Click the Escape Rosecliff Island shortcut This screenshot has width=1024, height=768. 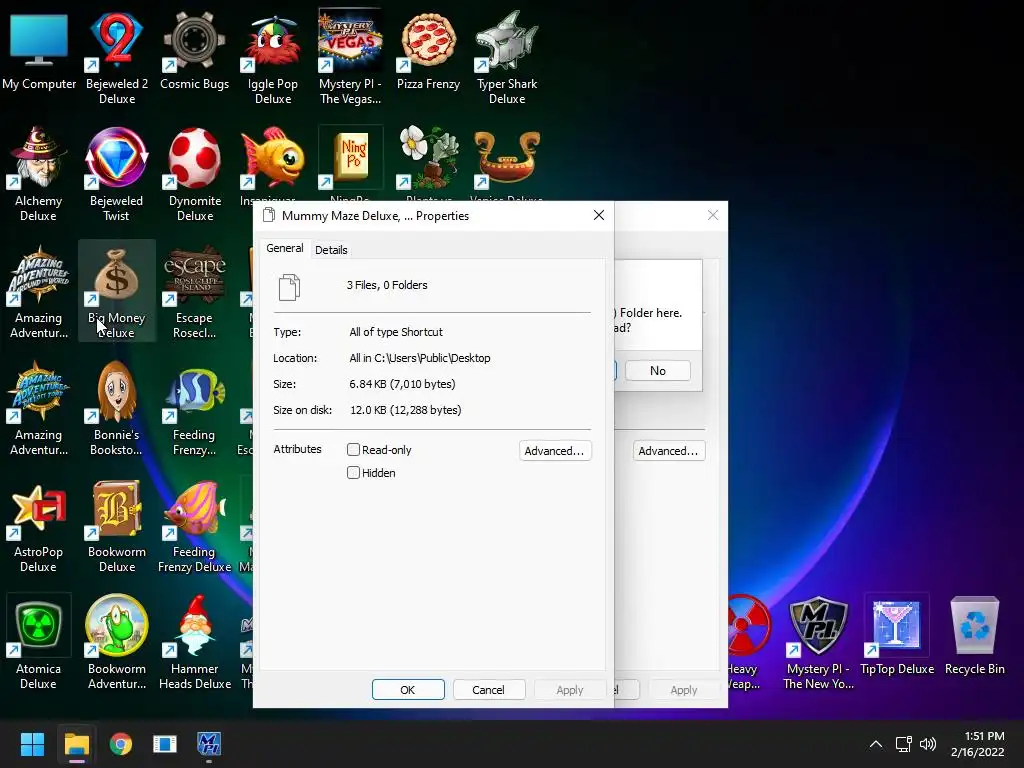pos(195,291)
